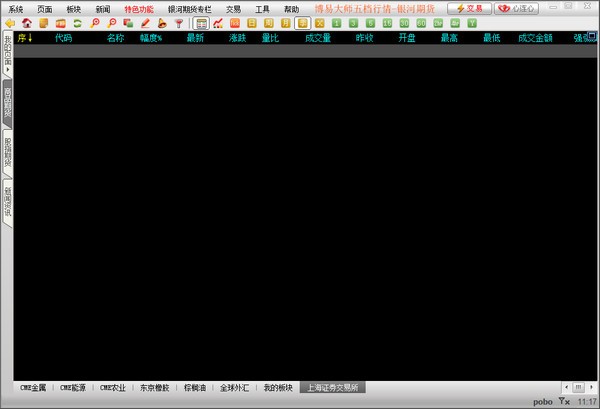Click the 名称 column header

(115, 38)
